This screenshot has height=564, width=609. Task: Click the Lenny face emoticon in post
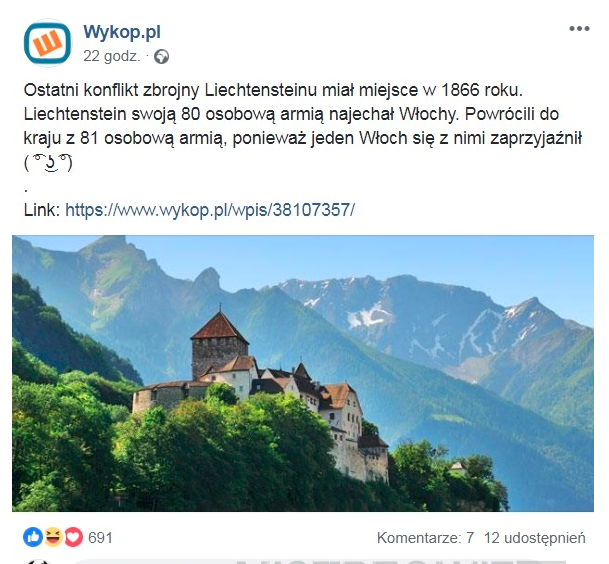[x=48, y=163]
